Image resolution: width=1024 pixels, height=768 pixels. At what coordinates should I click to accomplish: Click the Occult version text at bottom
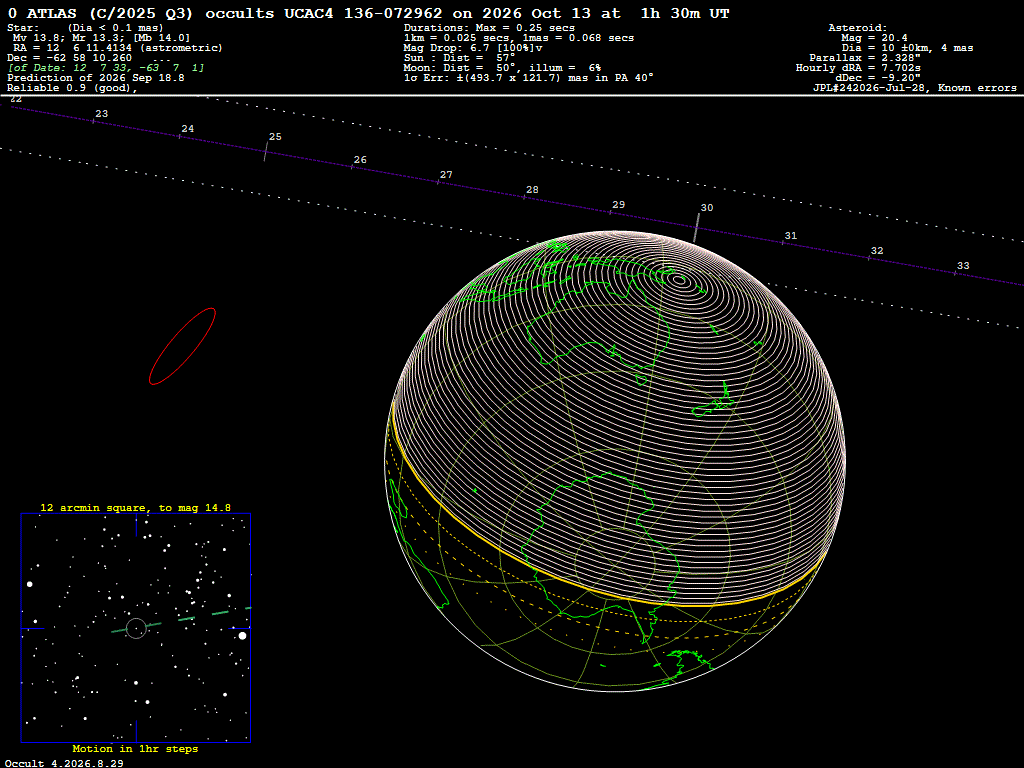(x=64, y=763)
